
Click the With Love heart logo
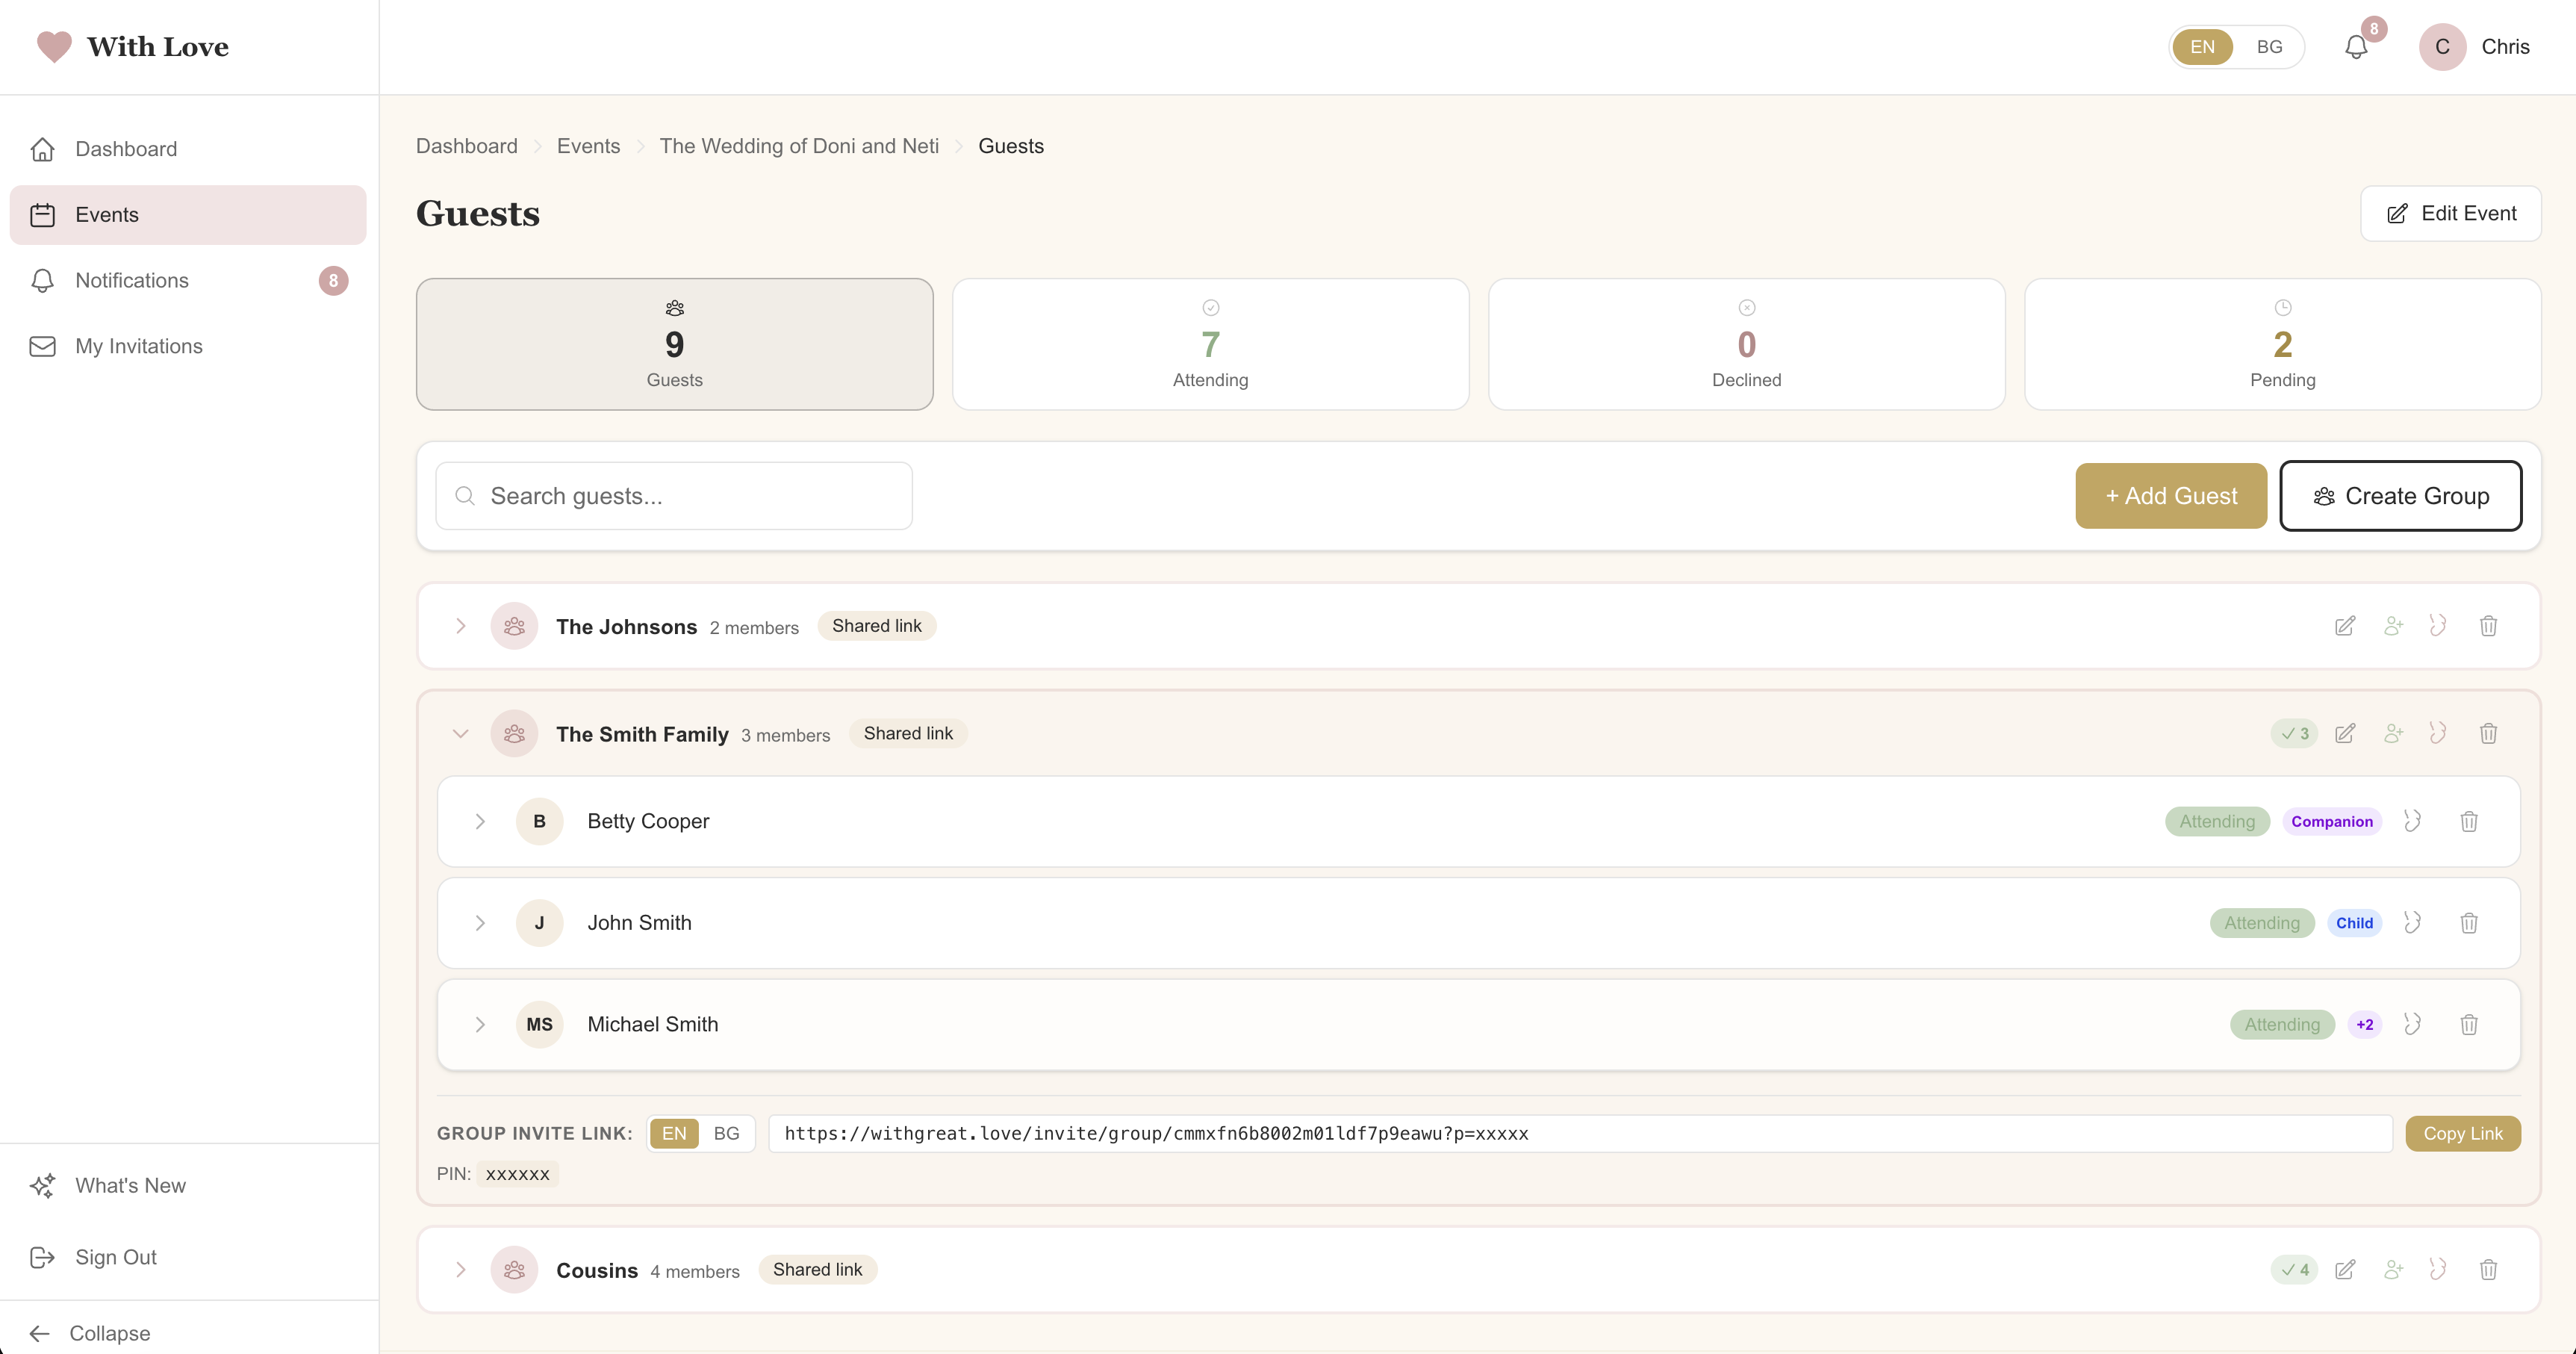54,47
